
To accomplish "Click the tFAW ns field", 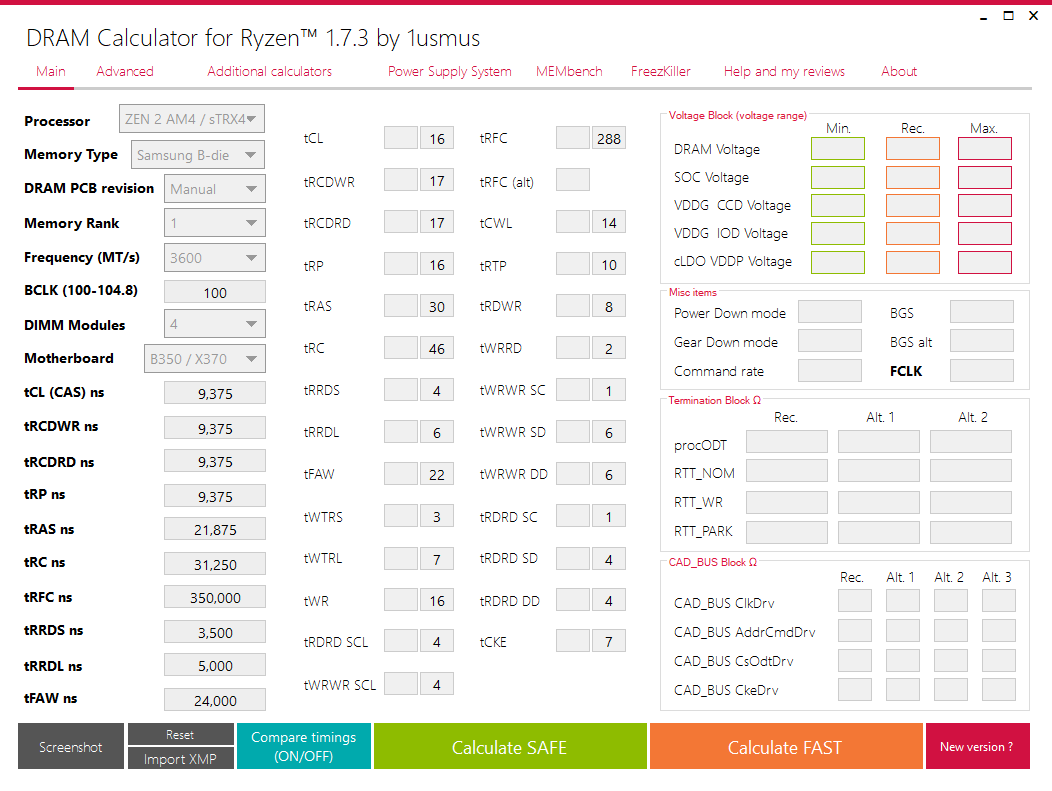I will [215, 700].
